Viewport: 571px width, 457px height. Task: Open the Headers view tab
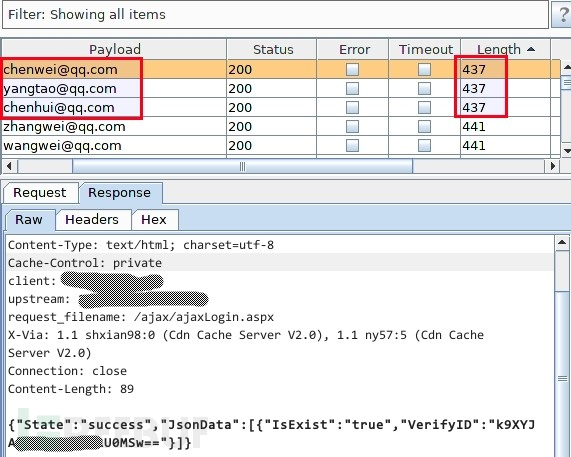point(92,220)
